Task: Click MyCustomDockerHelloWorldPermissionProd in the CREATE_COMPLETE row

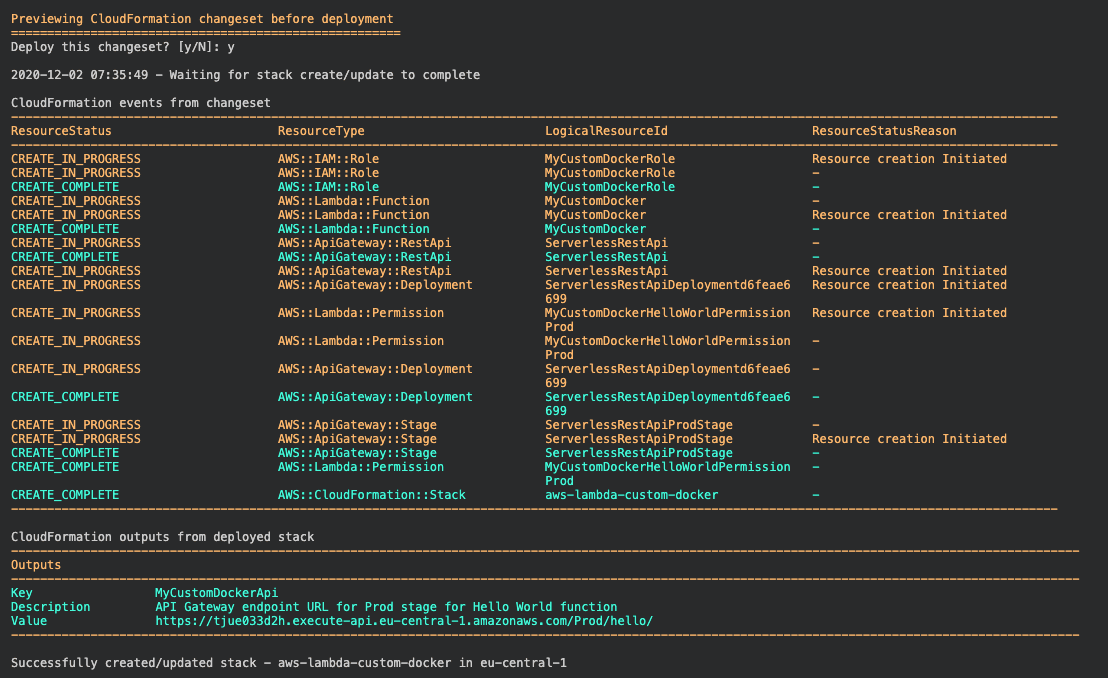Action: [x=668, y=474]
